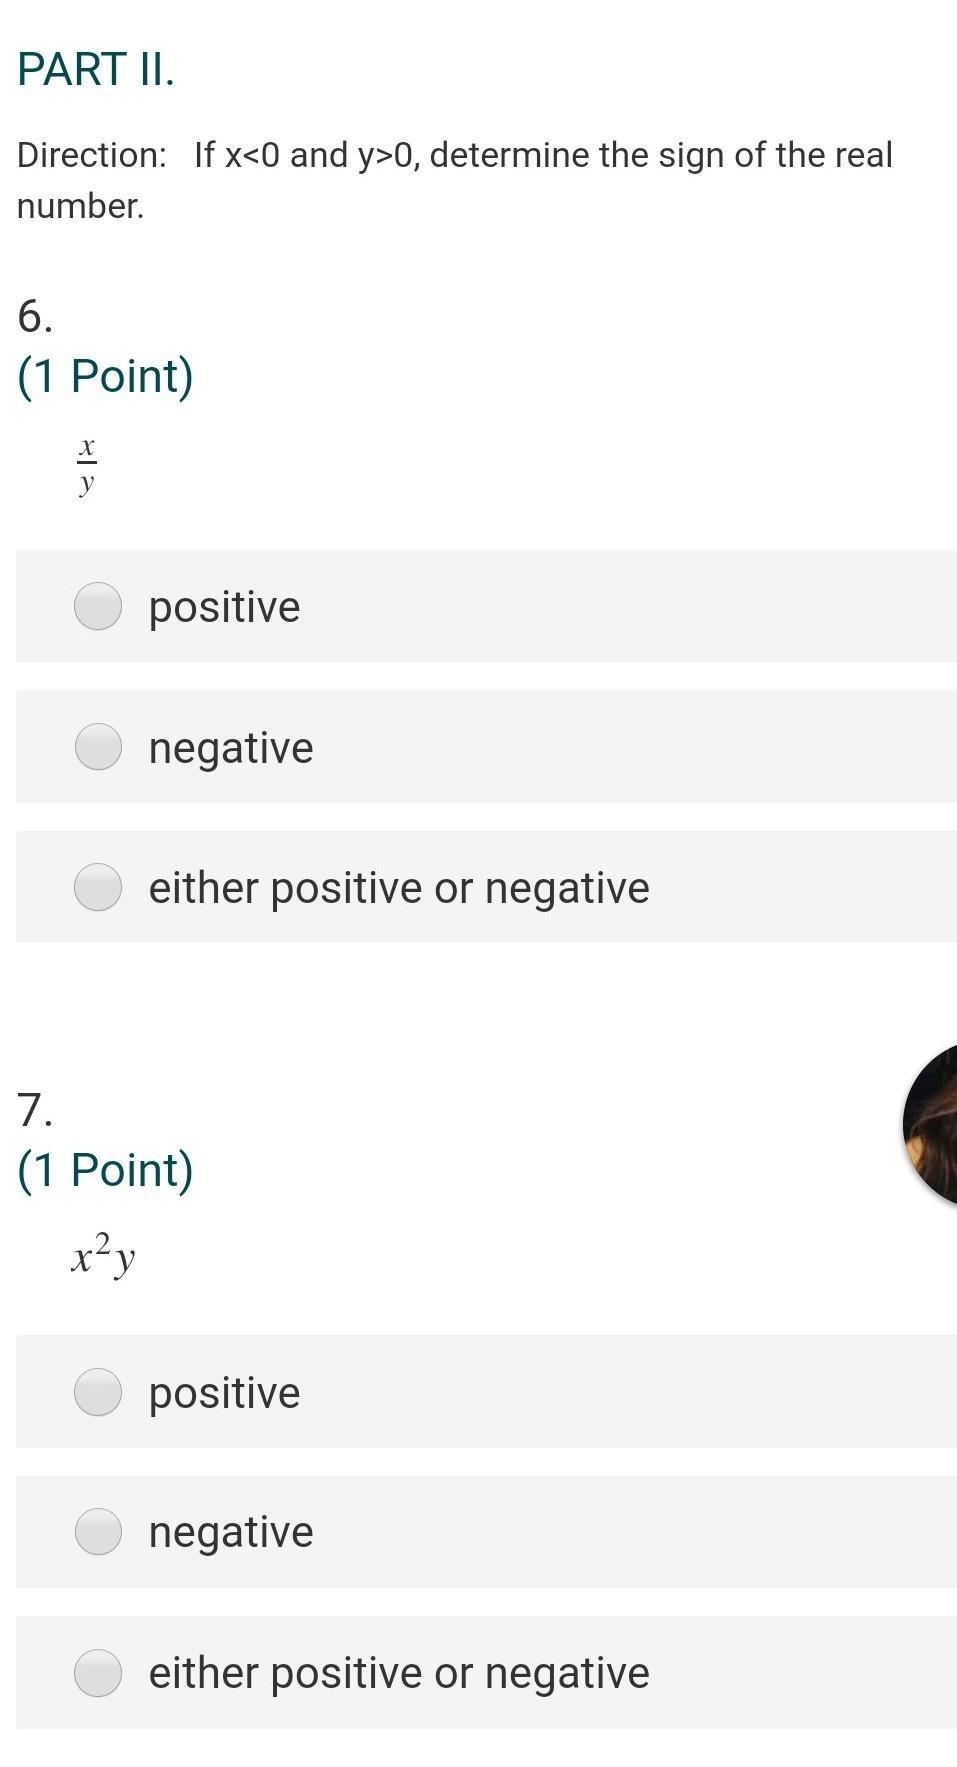Click the 'negative' answer text in question 7
957x1767 pixels.
[x=231, y=1532]
